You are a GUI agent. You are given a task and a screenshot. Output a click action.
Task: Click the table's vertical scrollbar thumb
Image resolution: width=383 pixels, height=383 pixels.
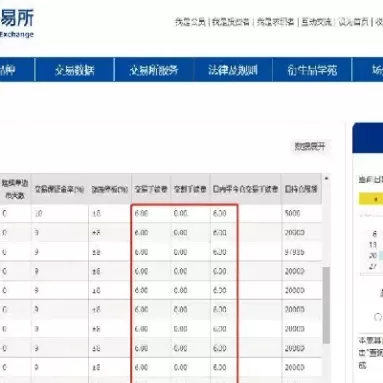(x=326, y=305)
